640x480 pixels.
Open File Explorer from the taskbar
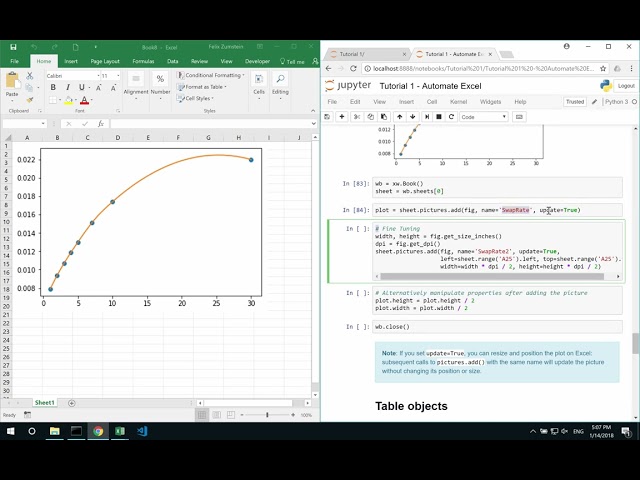click(x=54, y=431)
